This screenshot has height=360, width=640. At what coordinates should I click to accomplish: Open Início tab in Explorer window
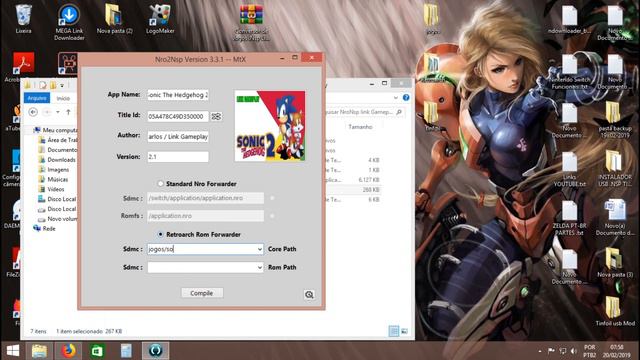click(63, 98)
